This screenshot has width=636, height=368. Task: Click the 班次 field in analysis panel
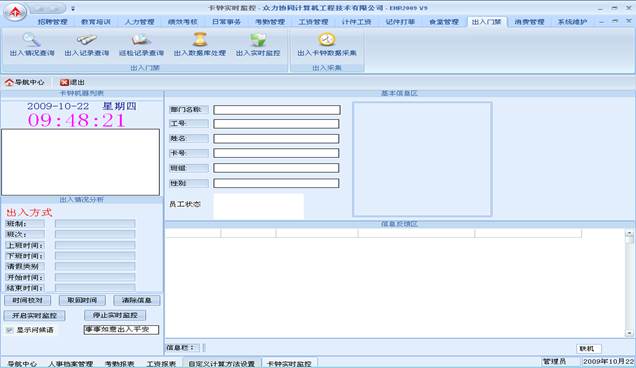click(95, 235)
